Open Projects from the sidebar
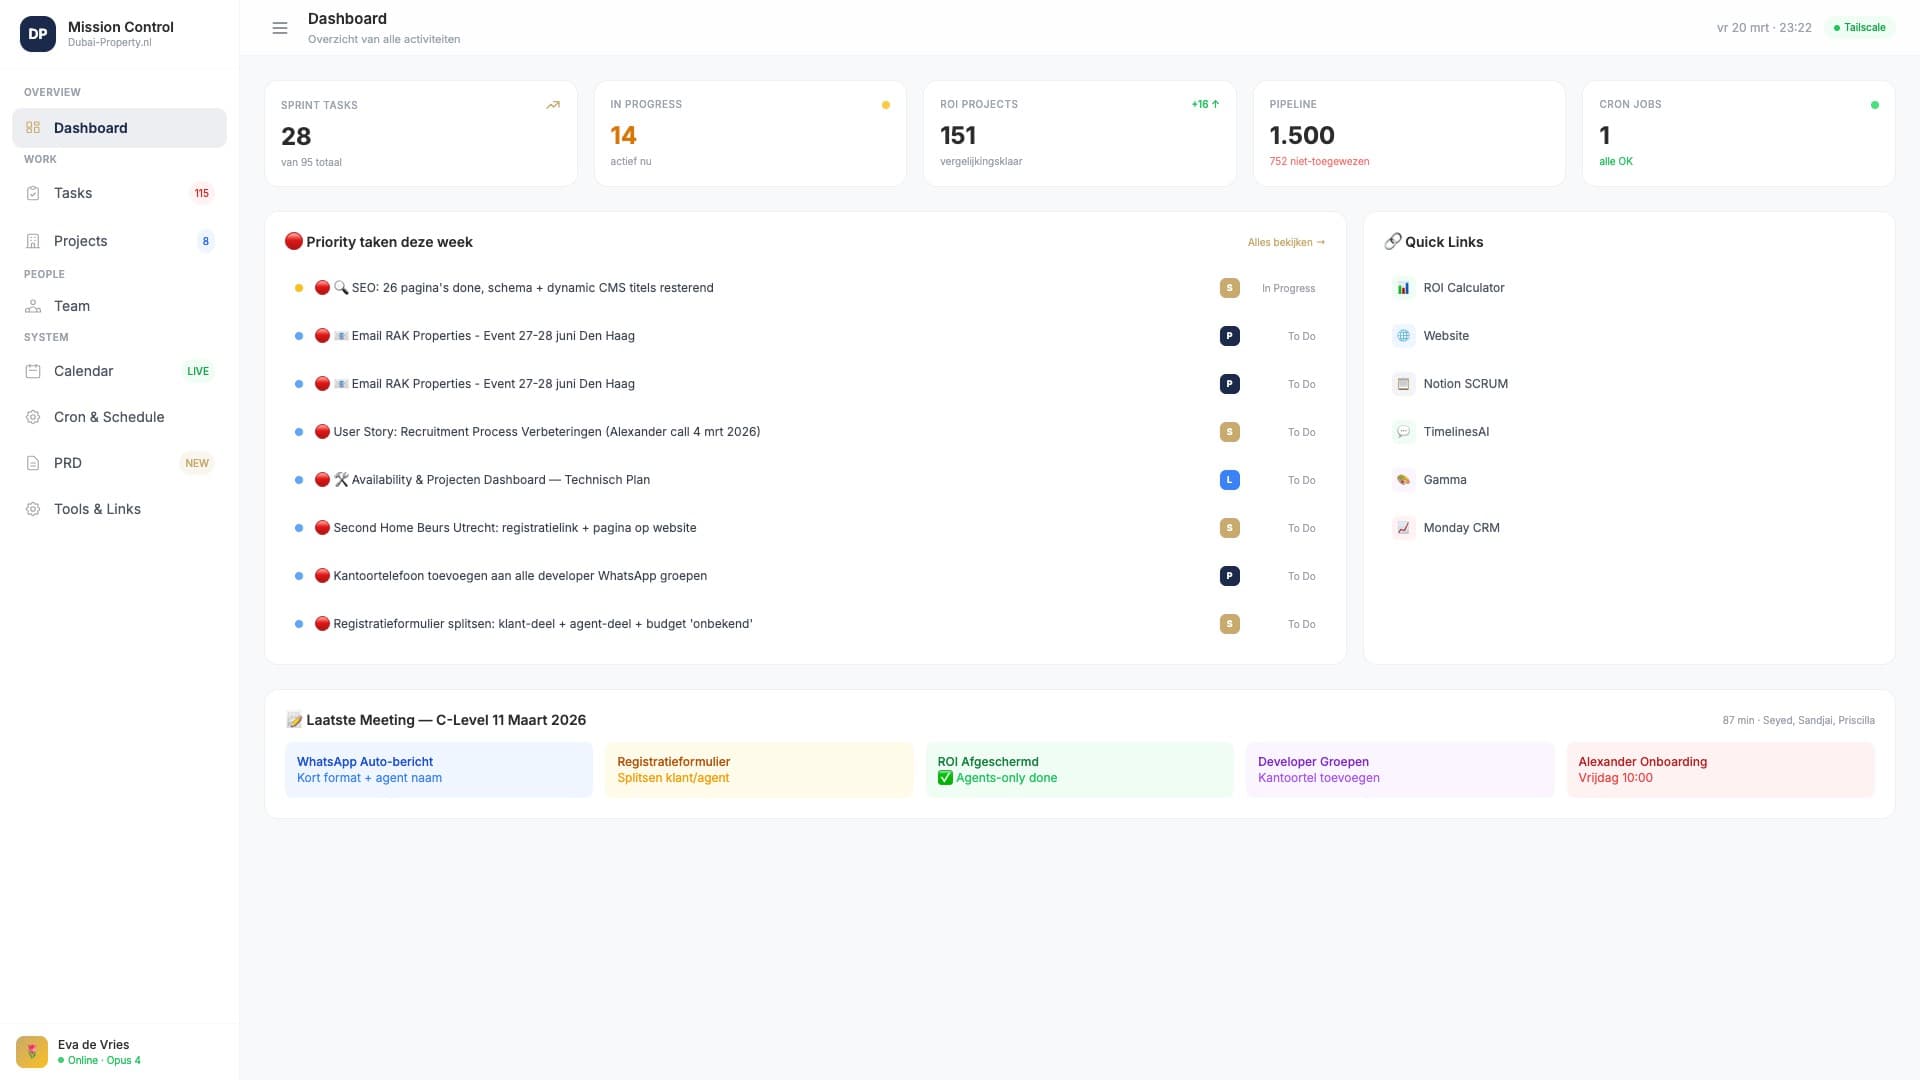1920x1080 pixels. pyautogui.click(x=32, y=241)
